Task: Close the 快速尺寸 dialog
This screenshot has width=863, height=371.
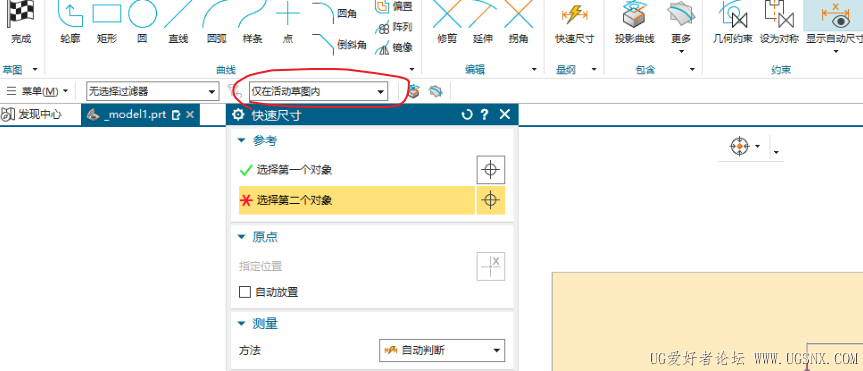Action: 505,114
